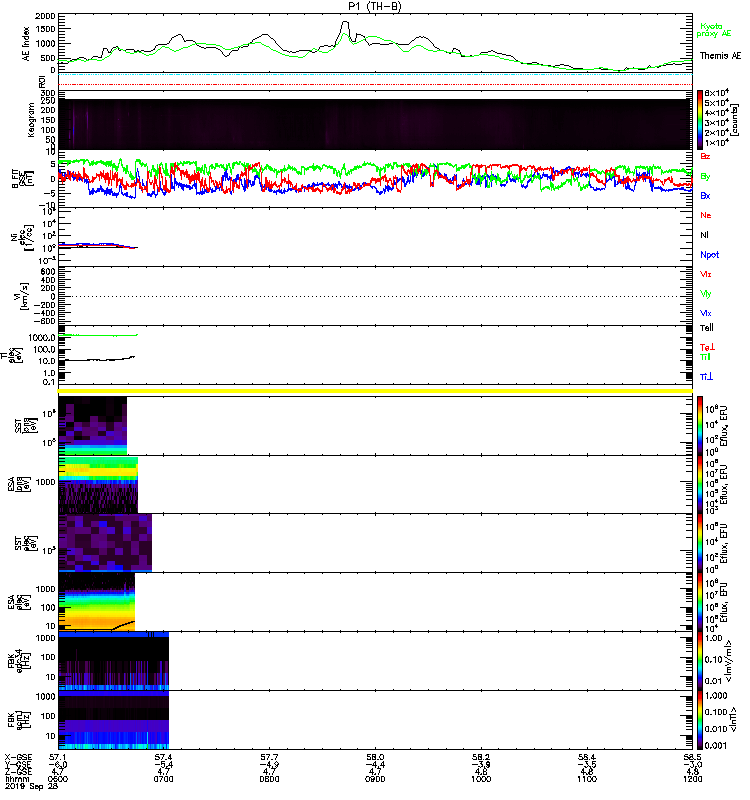
Task: Click the AE Index axis label
Action: [26, 43]
